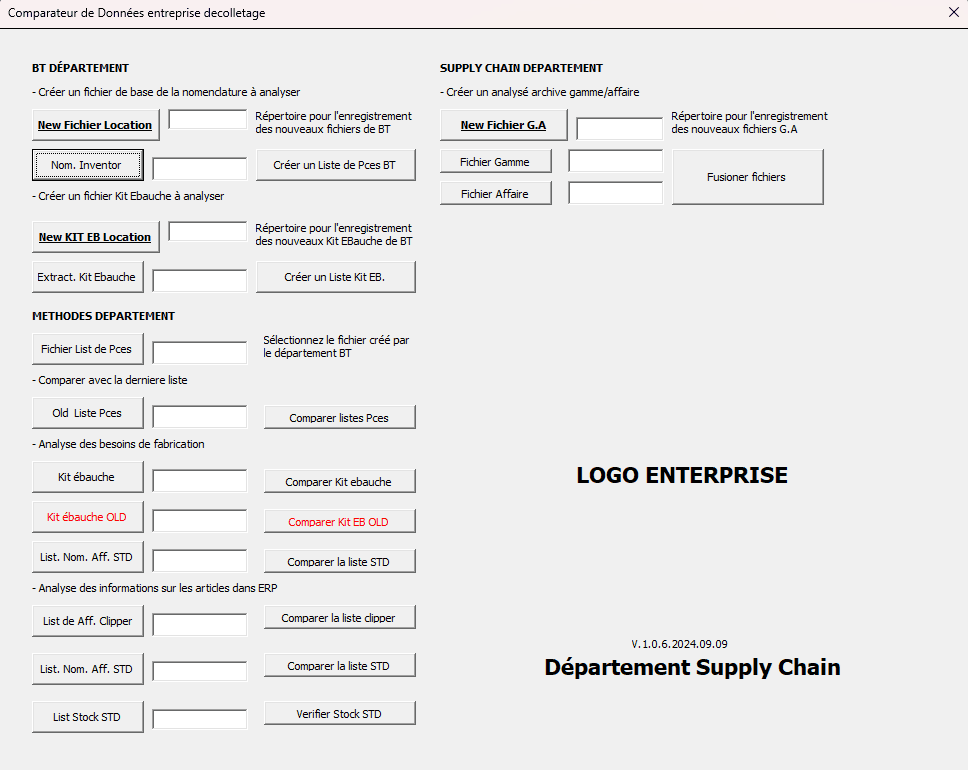Click the New Fichier Location button
968x770 pixels.
coord(95,125)
